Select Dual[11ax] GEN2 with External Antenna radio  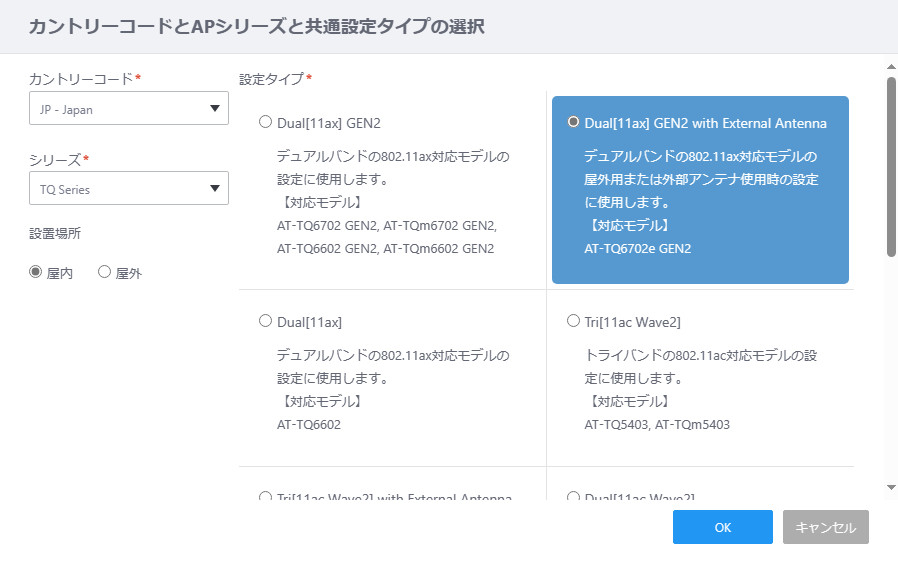coord(573,122)
